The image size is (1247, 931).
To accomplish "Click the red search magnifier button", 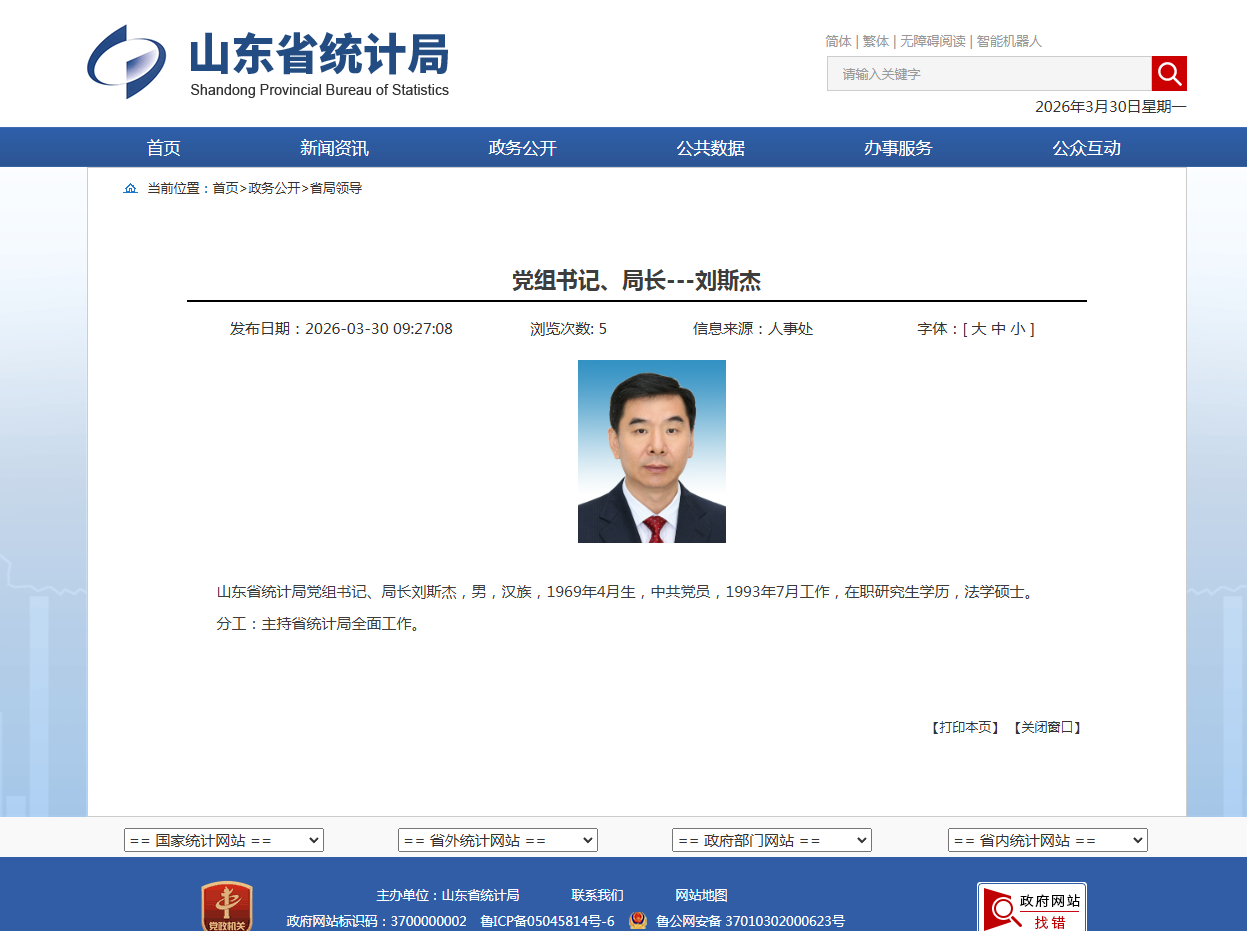I will pos(1169,74).
